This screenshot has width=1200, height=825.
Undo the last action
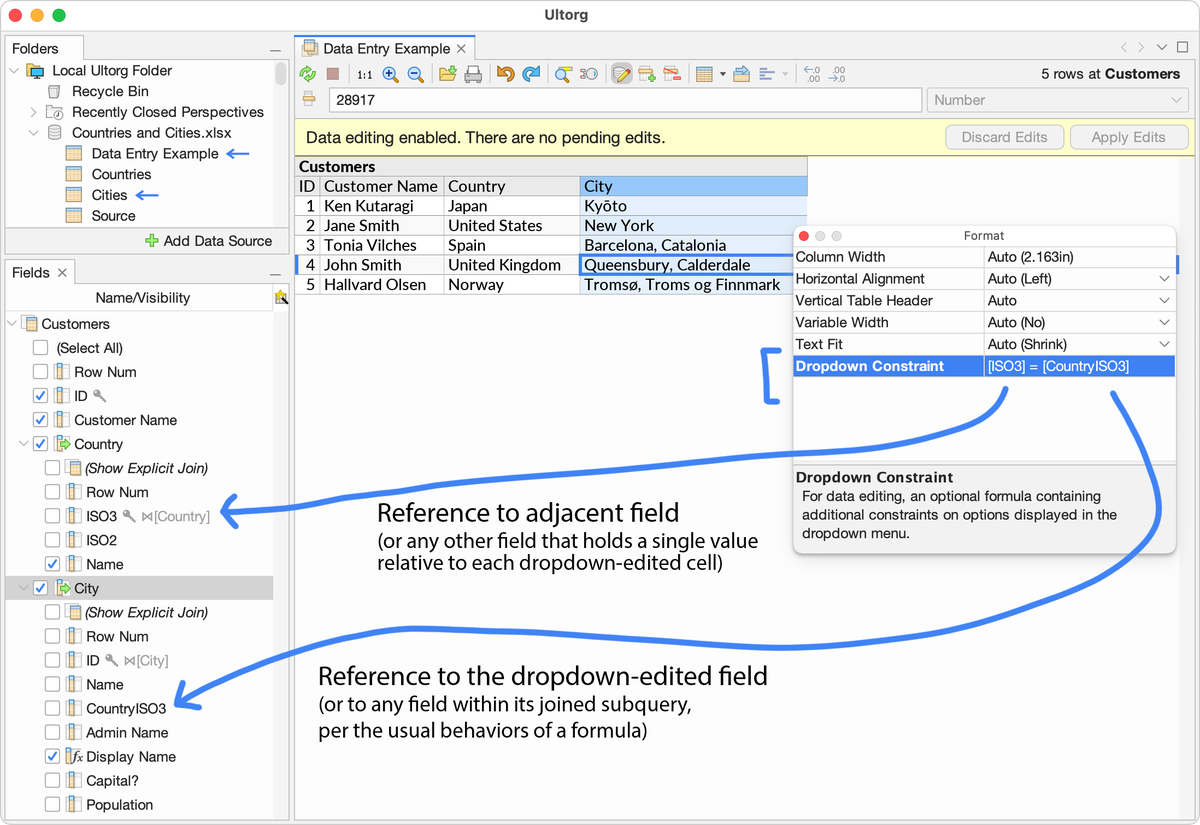(506, 74)
